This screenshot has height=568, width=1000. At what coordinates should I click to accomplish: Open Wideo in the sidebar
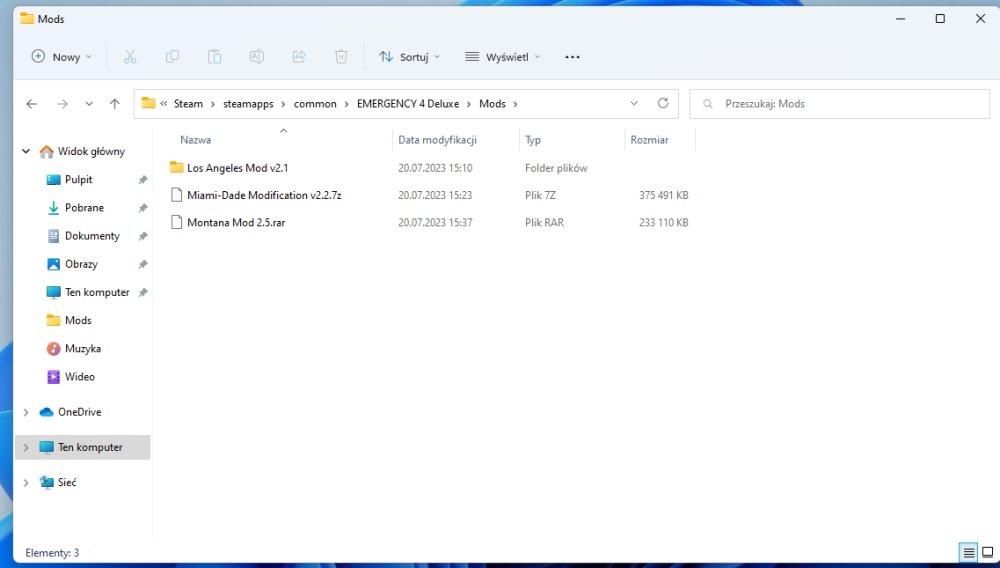(80, 377)
